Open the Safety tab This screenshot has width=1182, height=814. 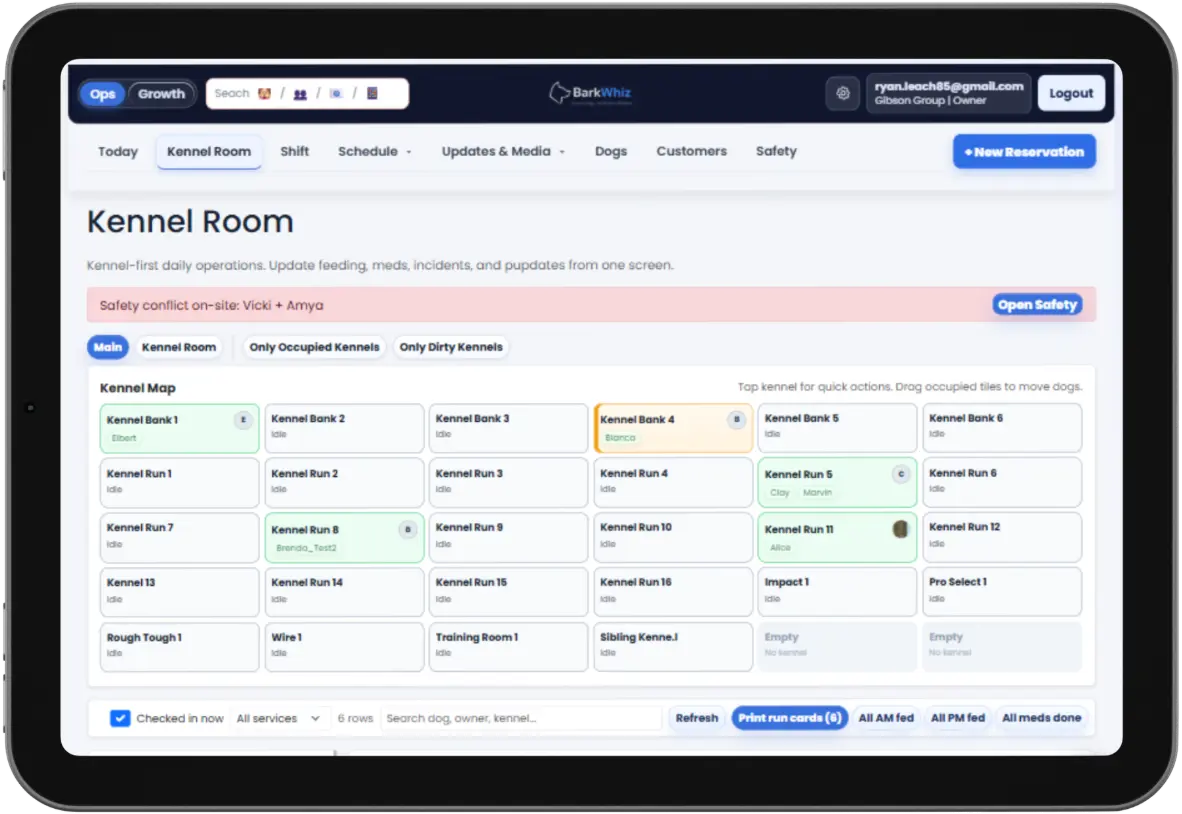(776, 151)
